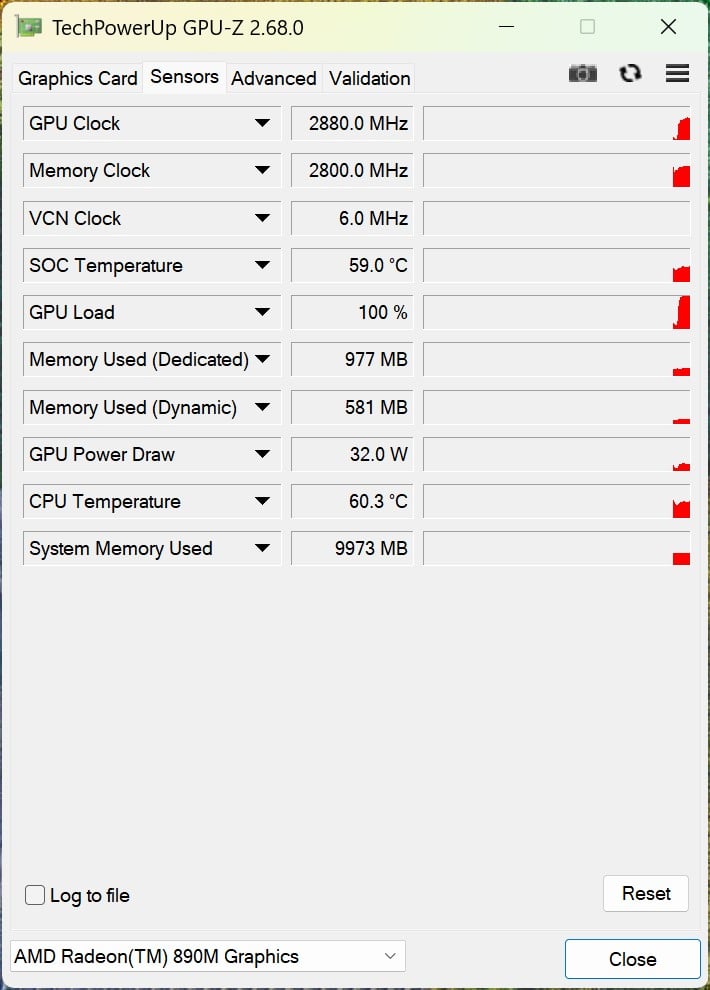The image size is (710, 990).
Task: Open the GPU Power Draw dropdown arrow
Action: click(262, 454)
